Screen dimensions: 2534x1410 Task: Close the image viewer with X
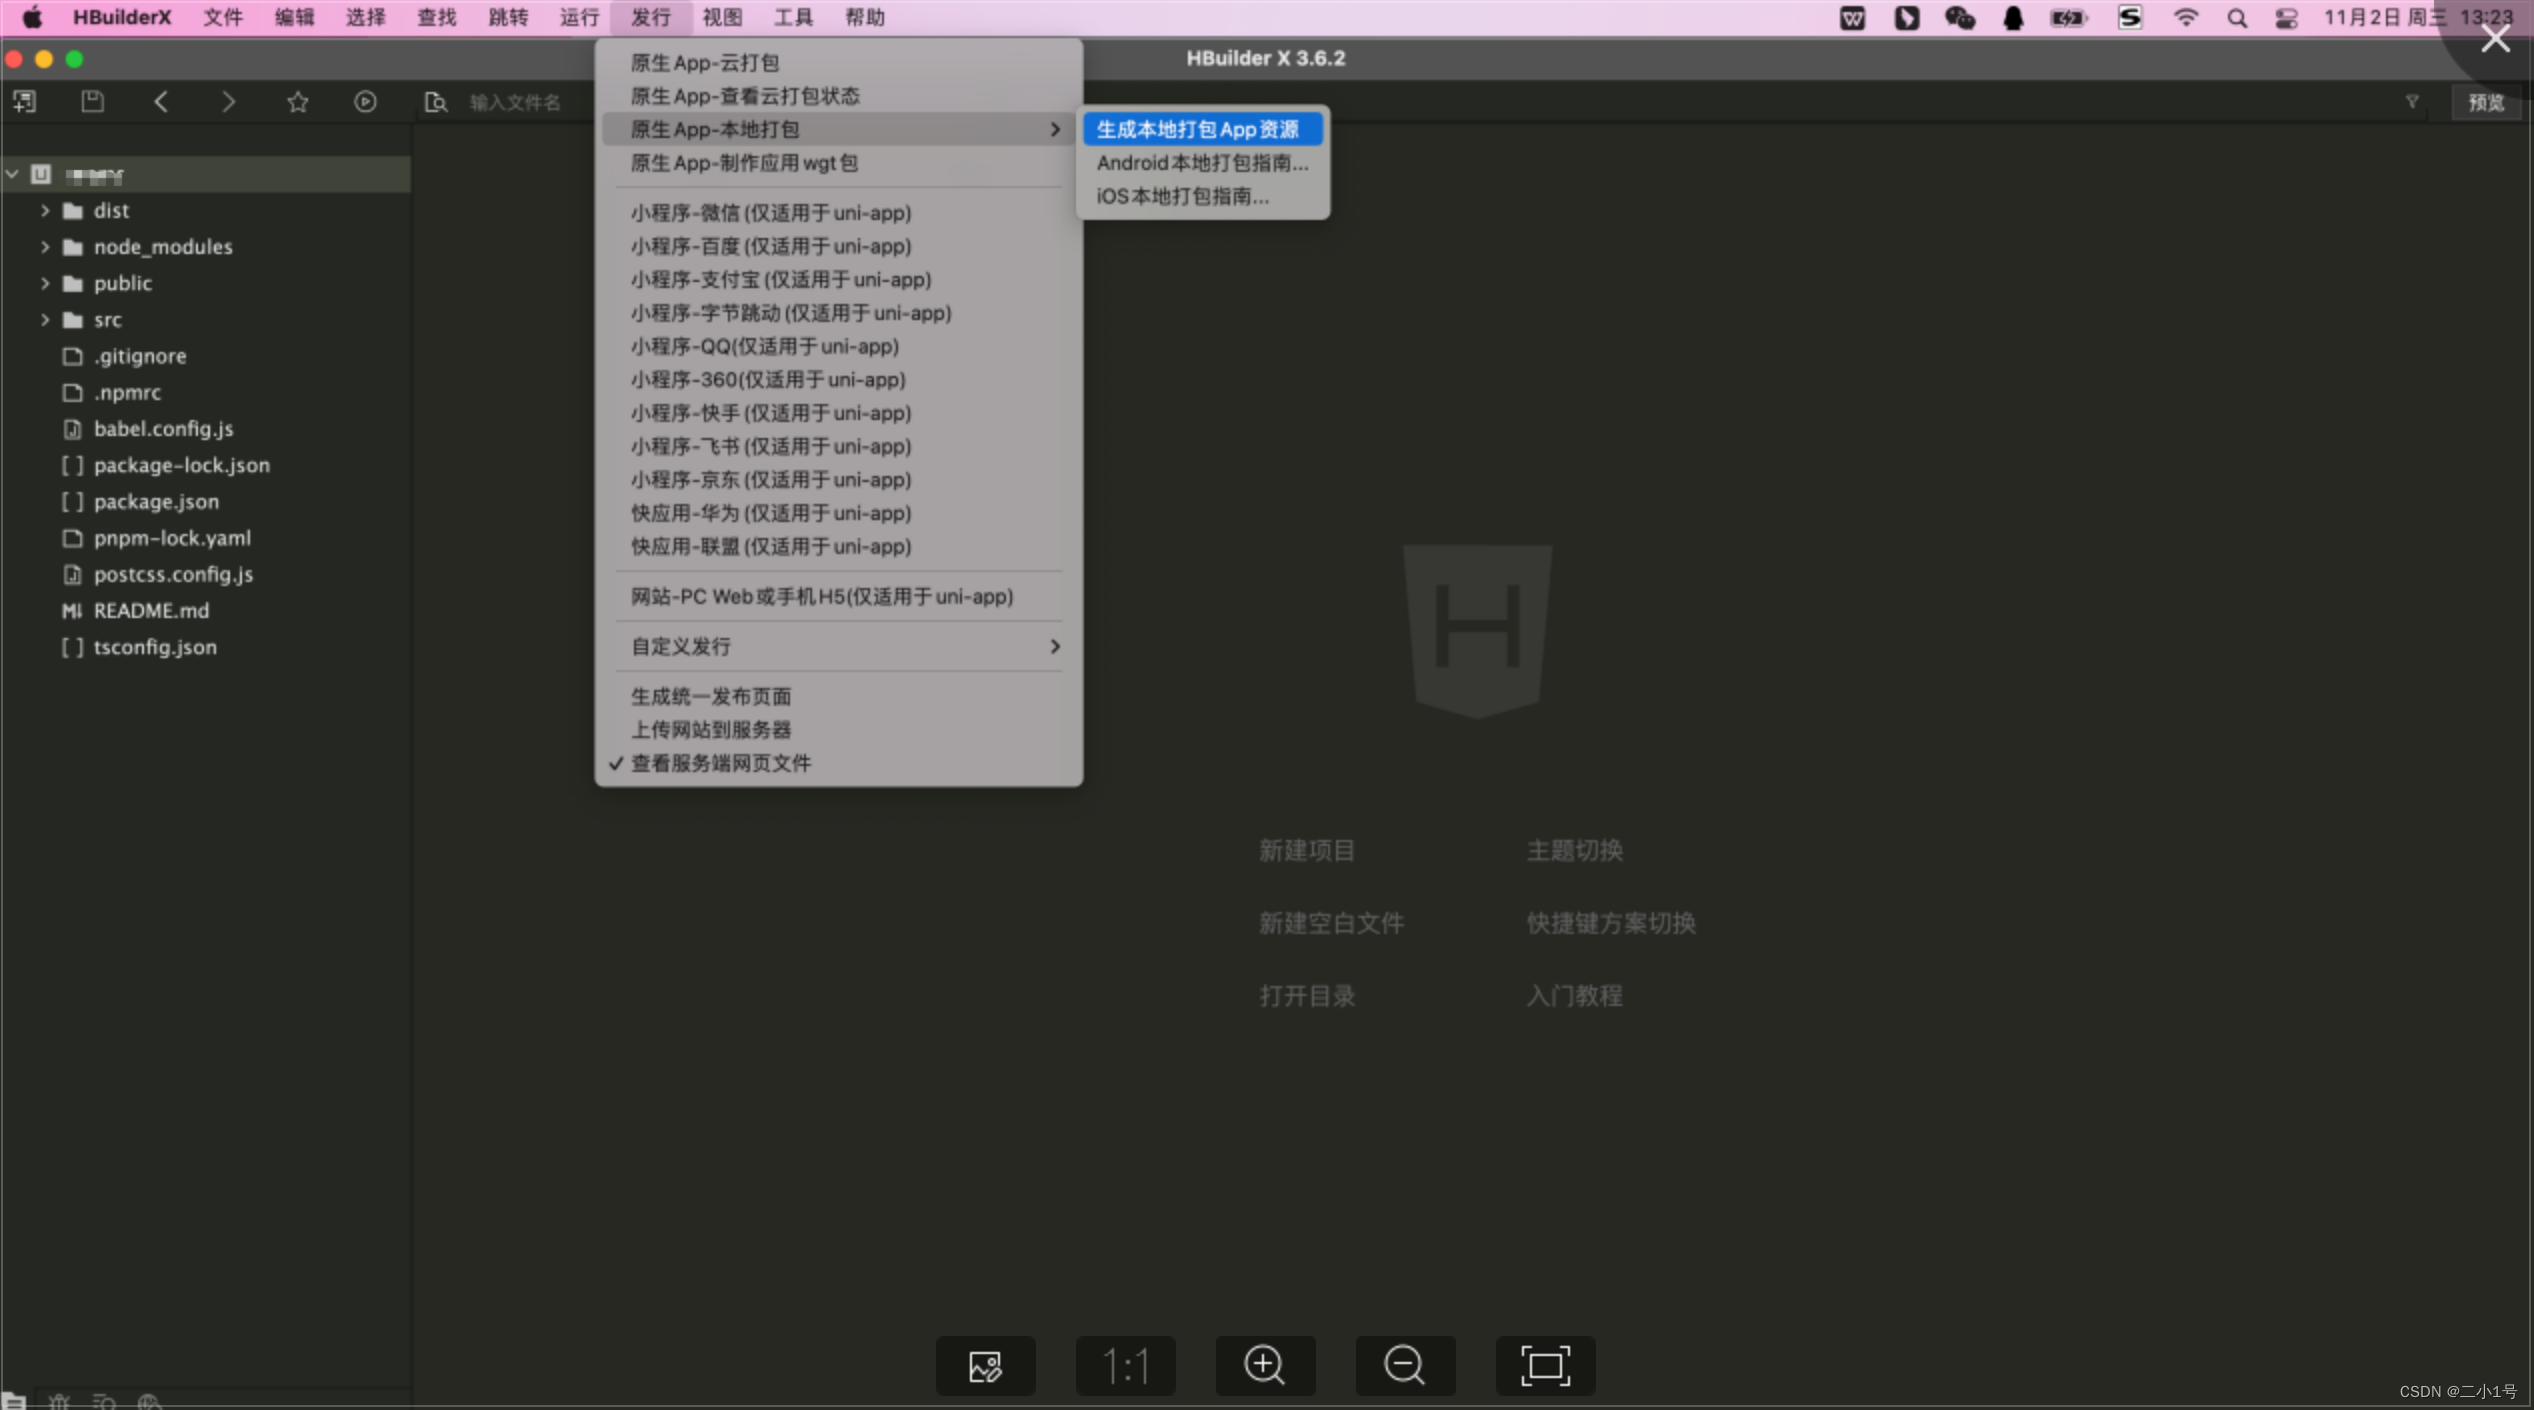2495,39
